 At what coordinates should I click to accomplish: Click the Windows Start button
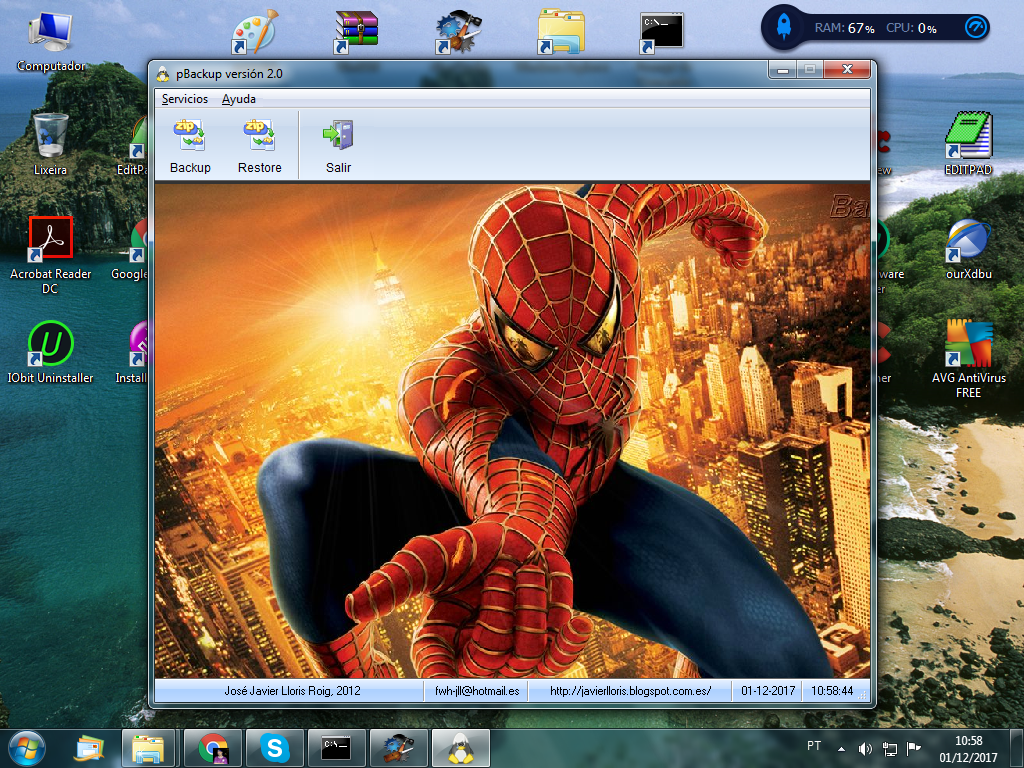[25, 747]
